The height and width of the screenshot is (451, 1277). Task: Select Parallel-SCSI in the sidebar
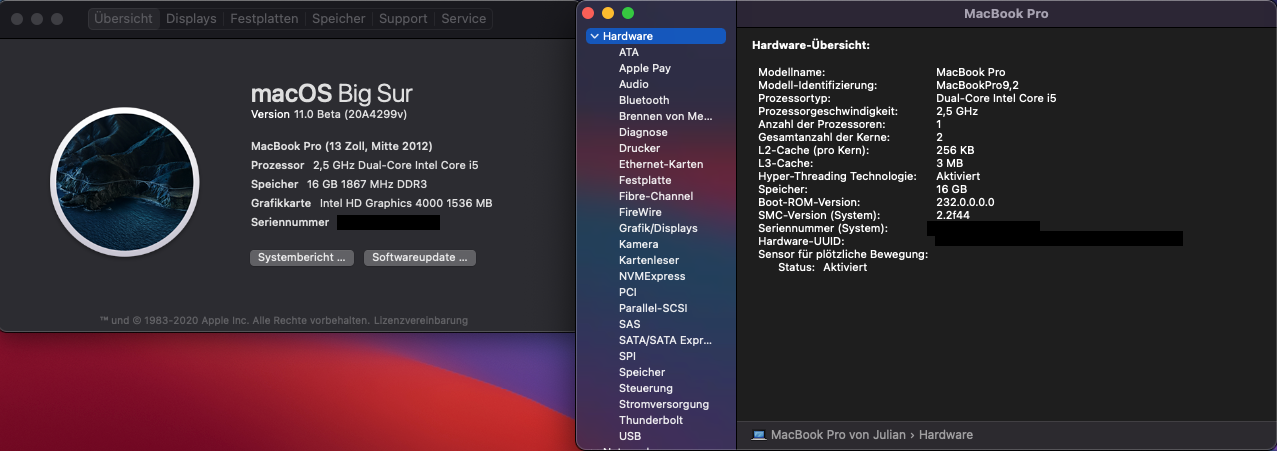(x=653, y=308)
